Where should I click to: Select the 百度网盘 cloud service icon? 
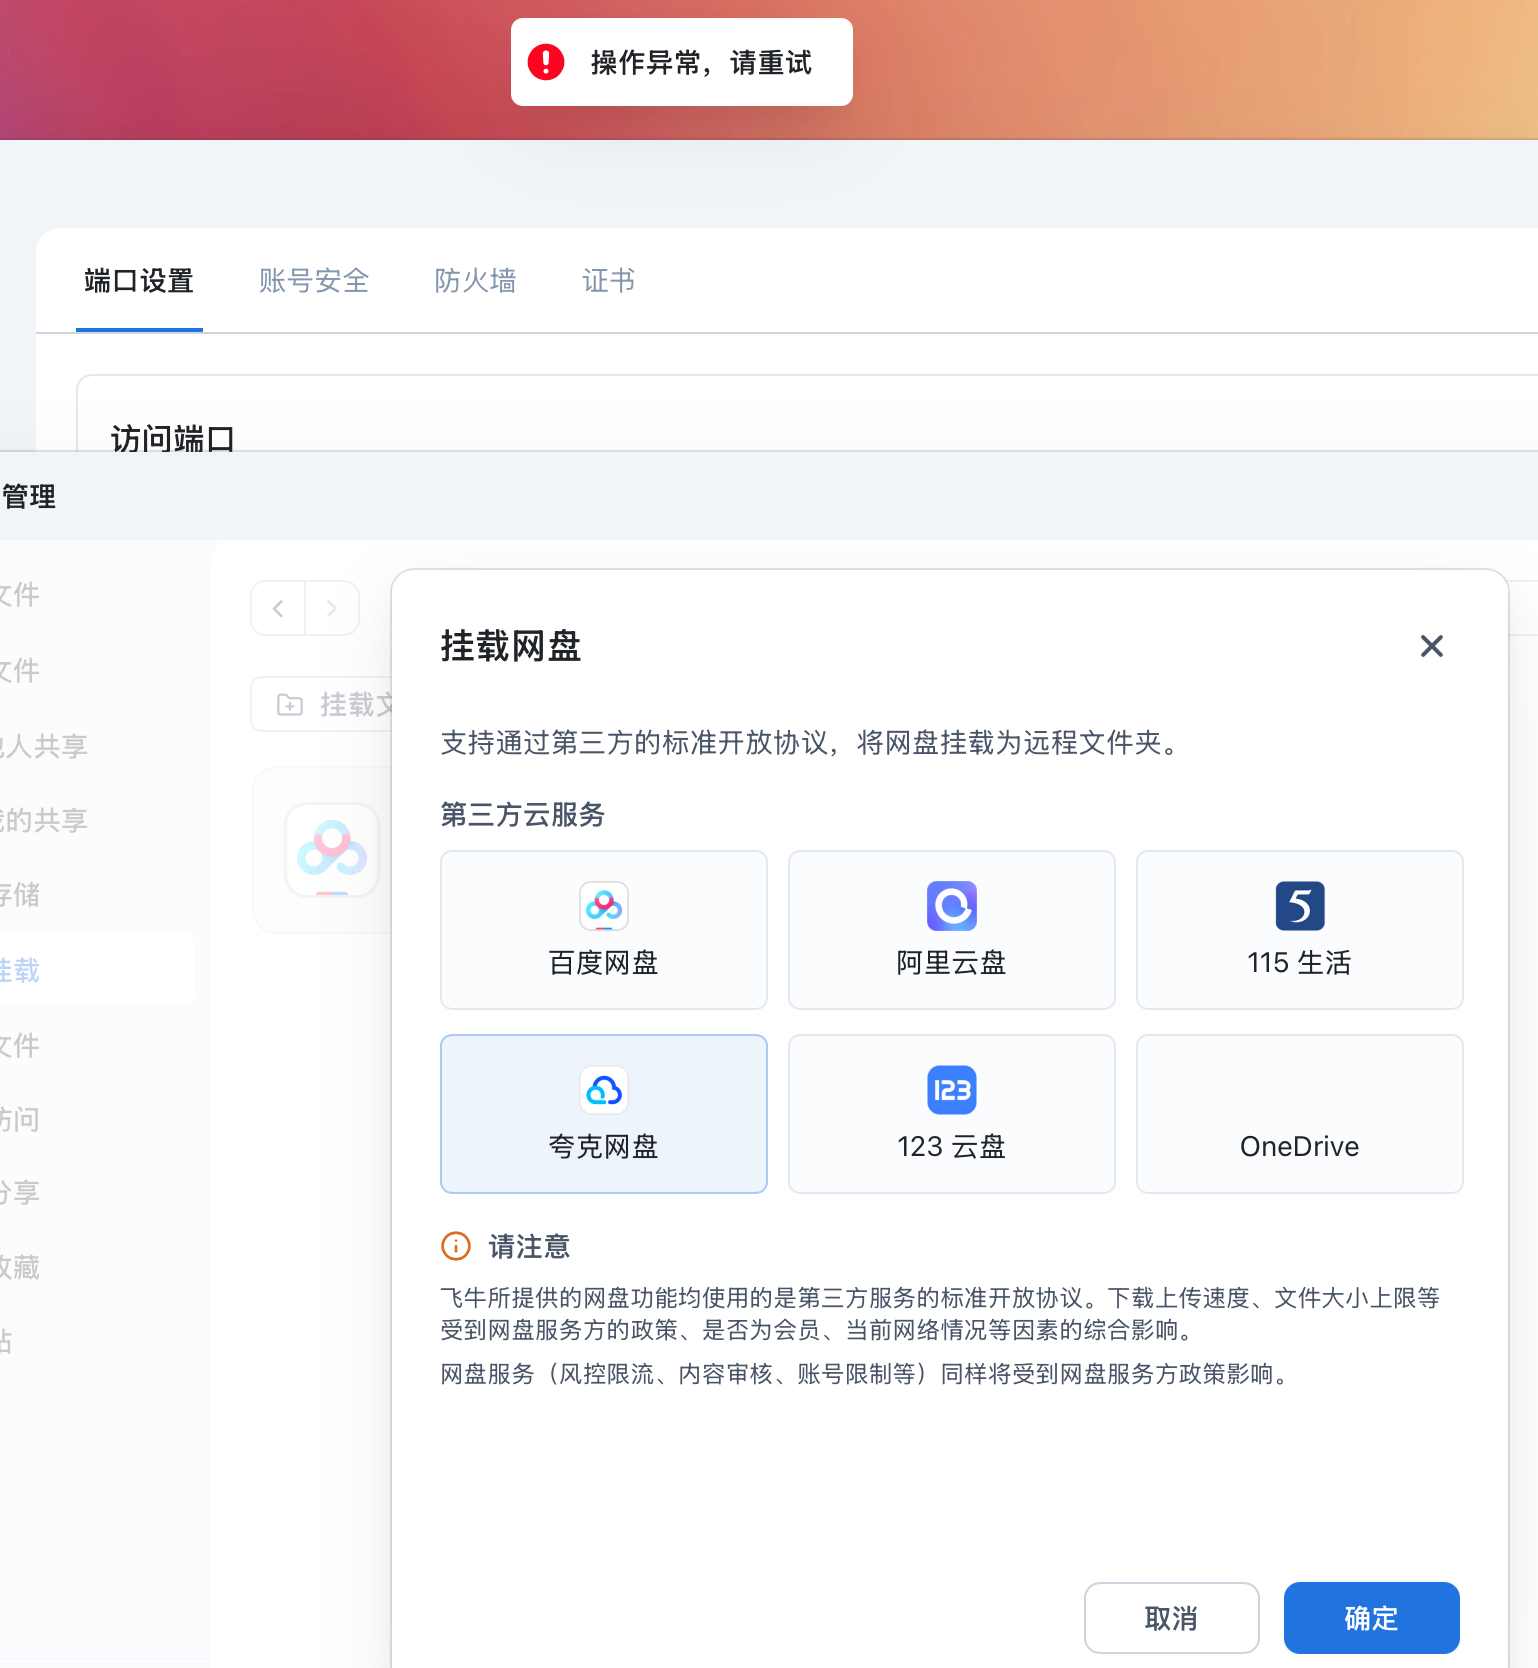pos(604,906)
